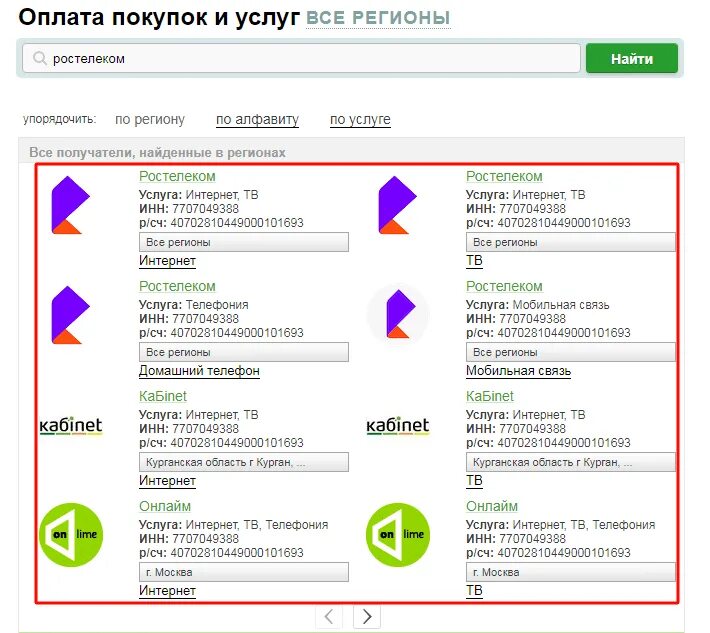Select the Домашний телефон service link
The height and width of the screenshot is (633, 710).
[199, 371]
